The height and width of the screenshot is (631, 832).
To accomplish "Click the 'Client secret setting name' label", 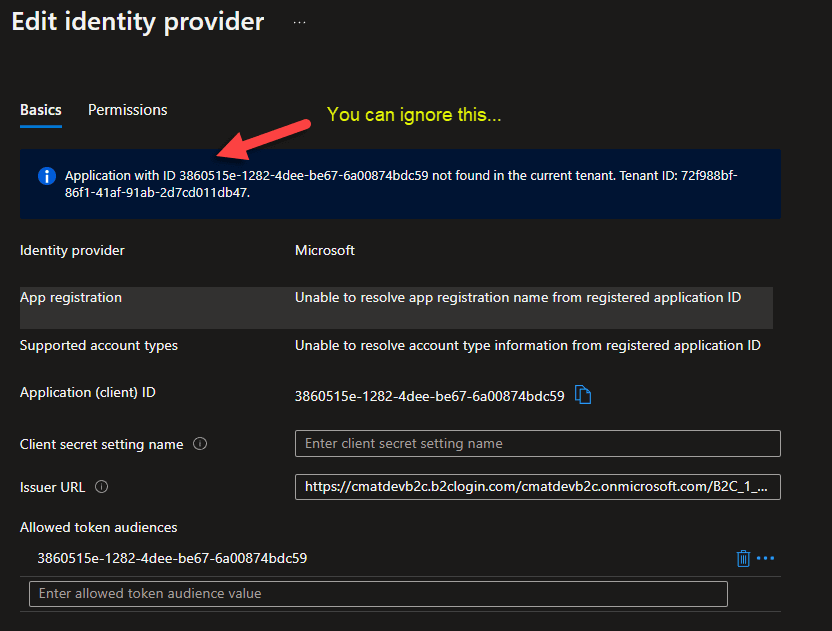I will (x=101, y=444).
